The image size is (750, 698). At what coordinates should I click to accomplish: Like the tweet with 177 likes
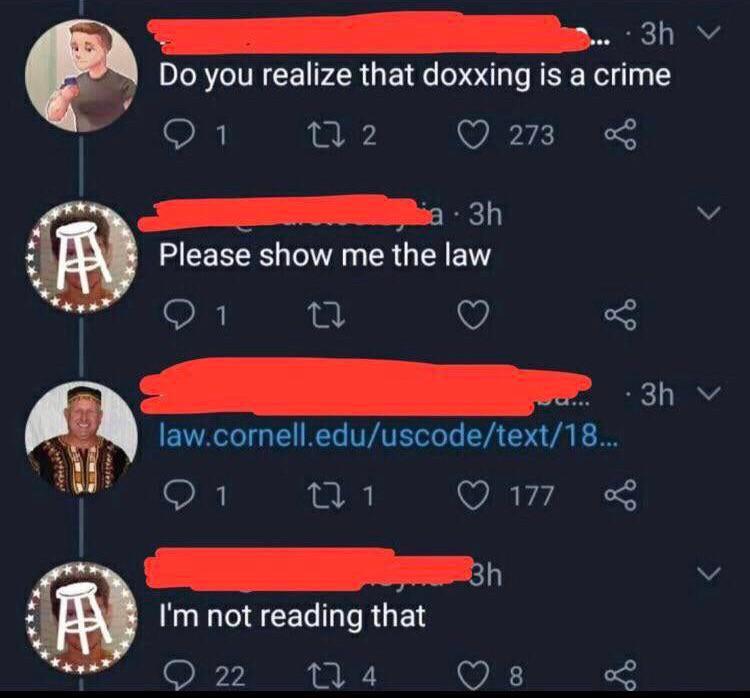[473, 496]
